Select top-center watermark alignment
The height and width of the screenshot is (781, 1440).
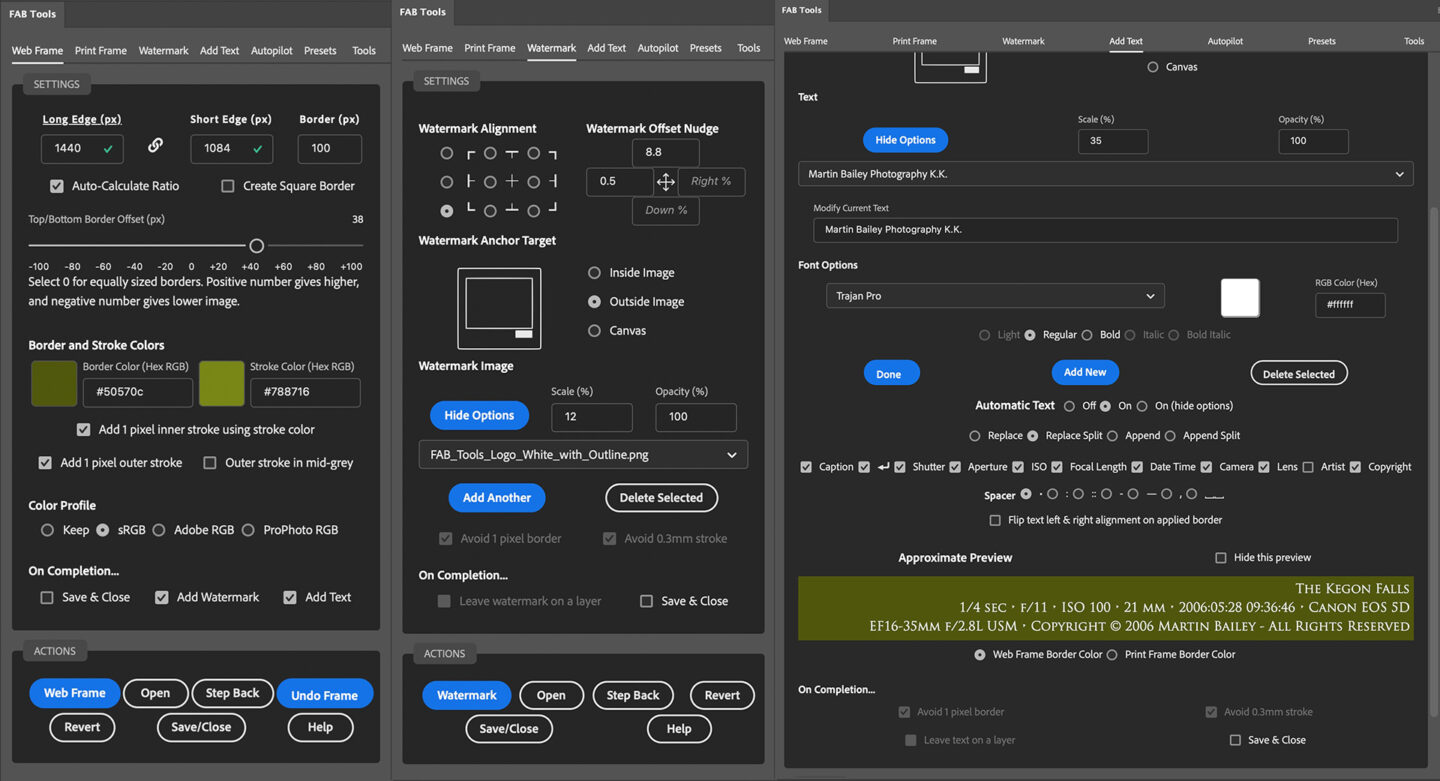(490, 154)
